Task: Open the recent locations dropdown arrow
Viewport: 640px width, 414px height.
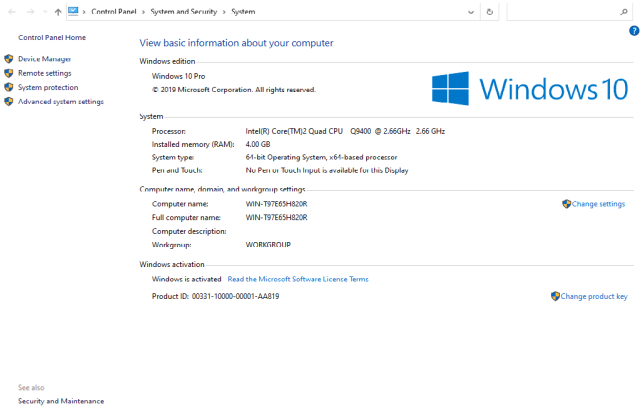Action: pyautogui.click(x=42, y=11)
